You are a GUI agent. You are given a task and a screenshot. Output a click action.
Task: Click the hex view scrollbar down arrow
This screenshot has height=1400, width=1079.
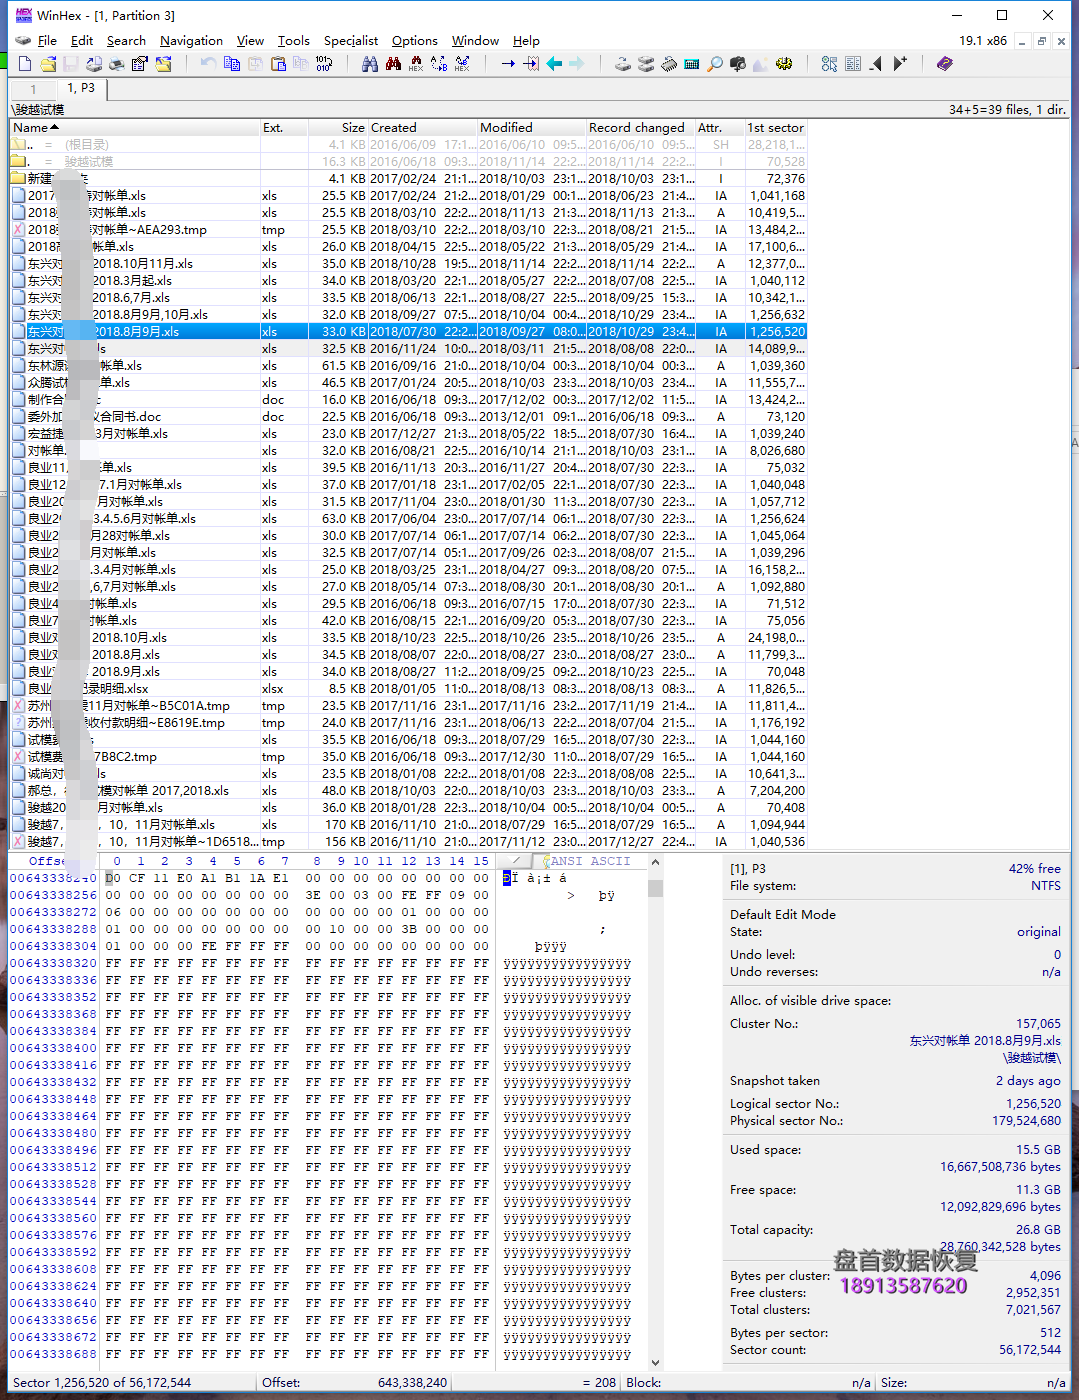tap(655, 1362)
